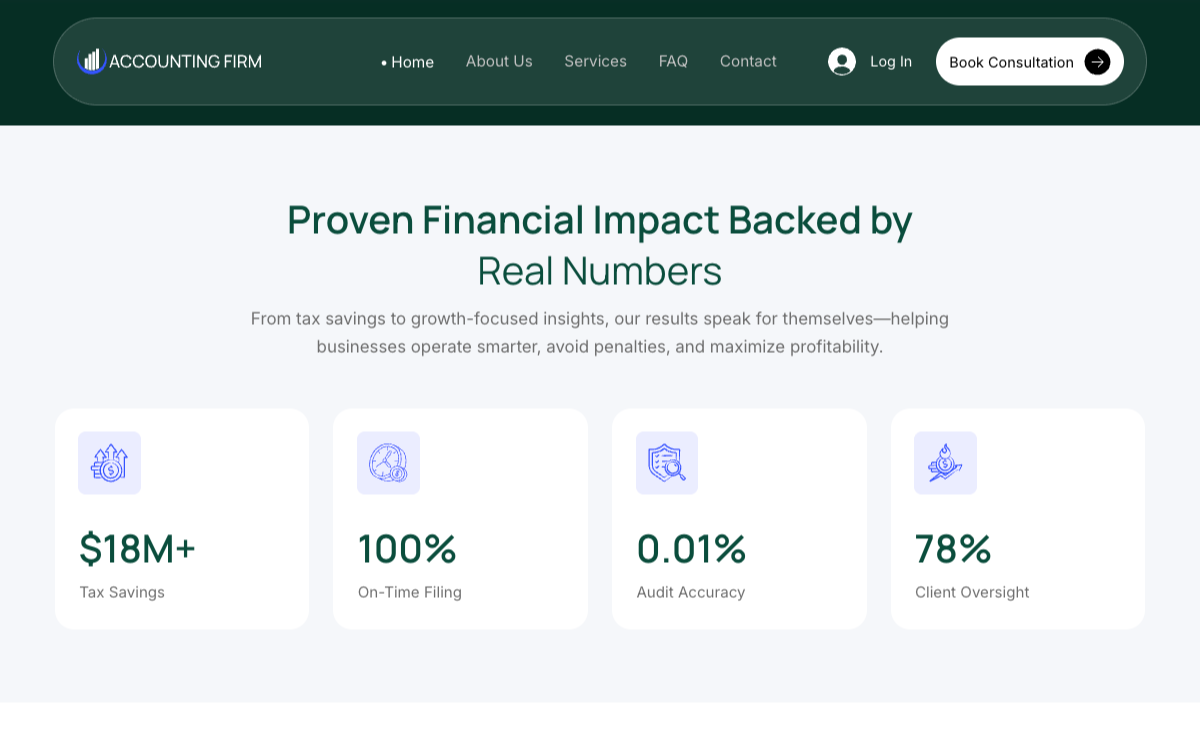
Task: Click the Log In link
Action: click(893, 61)
